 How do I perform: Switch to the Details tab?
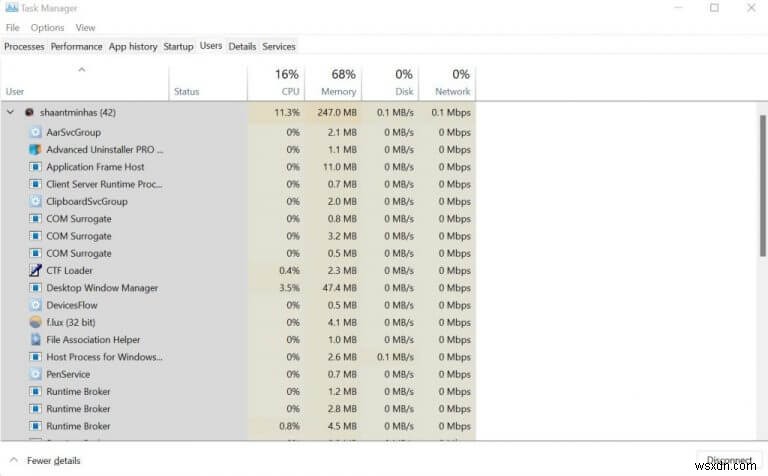tap(242, 47)
